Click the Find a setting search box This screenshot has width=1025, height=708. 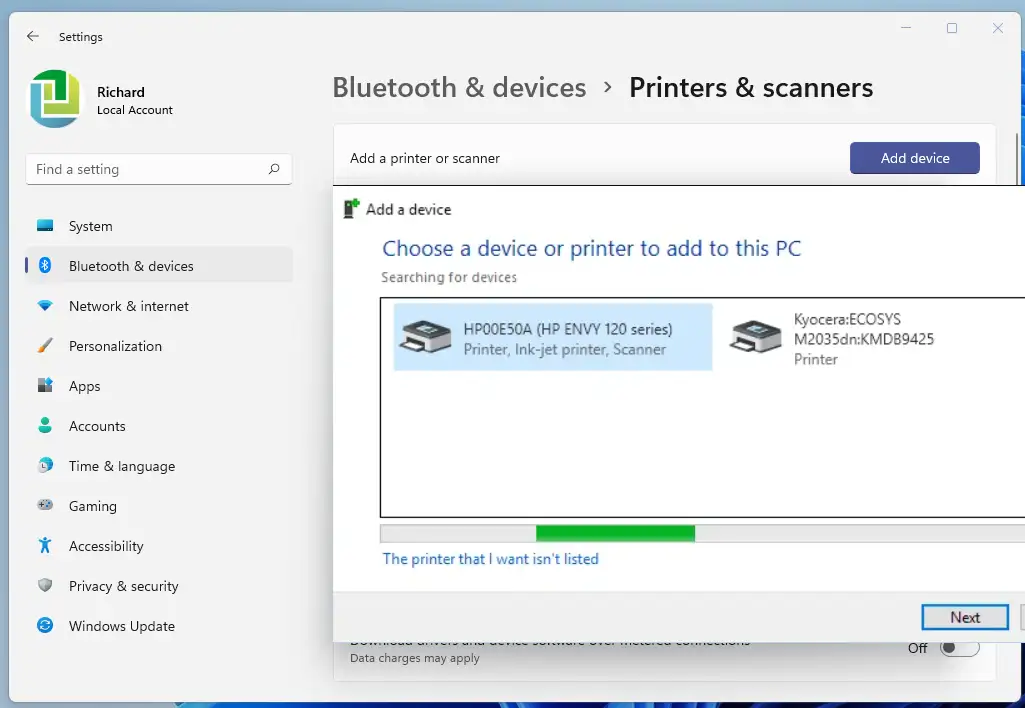pos(159,169)
